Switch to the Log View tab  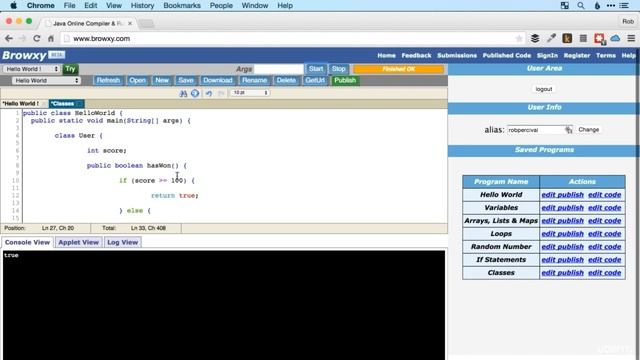122,242
